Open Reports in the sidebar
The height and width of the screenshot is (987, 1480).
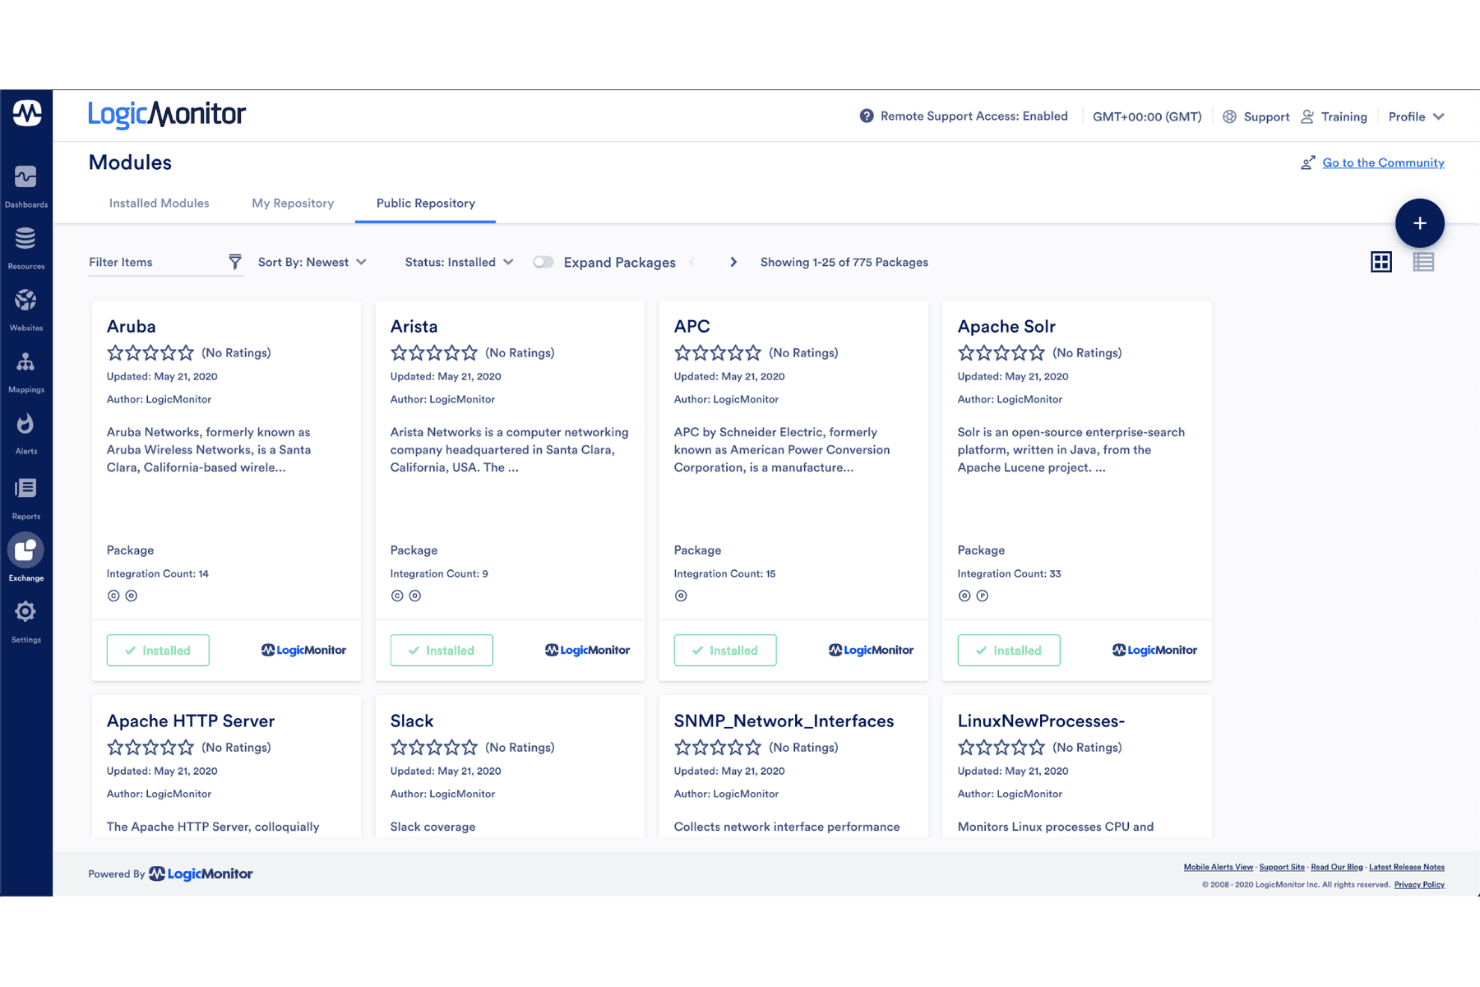coord(26,497)
